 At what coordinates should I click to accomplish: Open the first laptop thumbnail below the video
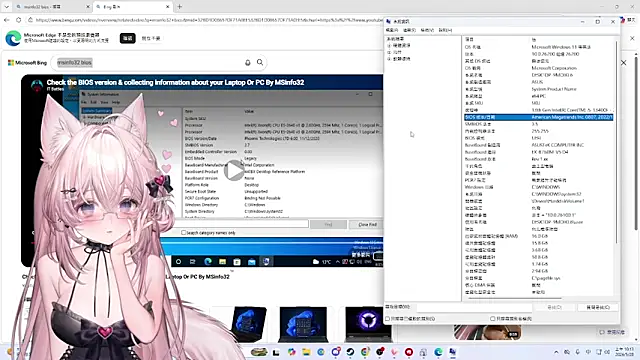tap(248, 324)
